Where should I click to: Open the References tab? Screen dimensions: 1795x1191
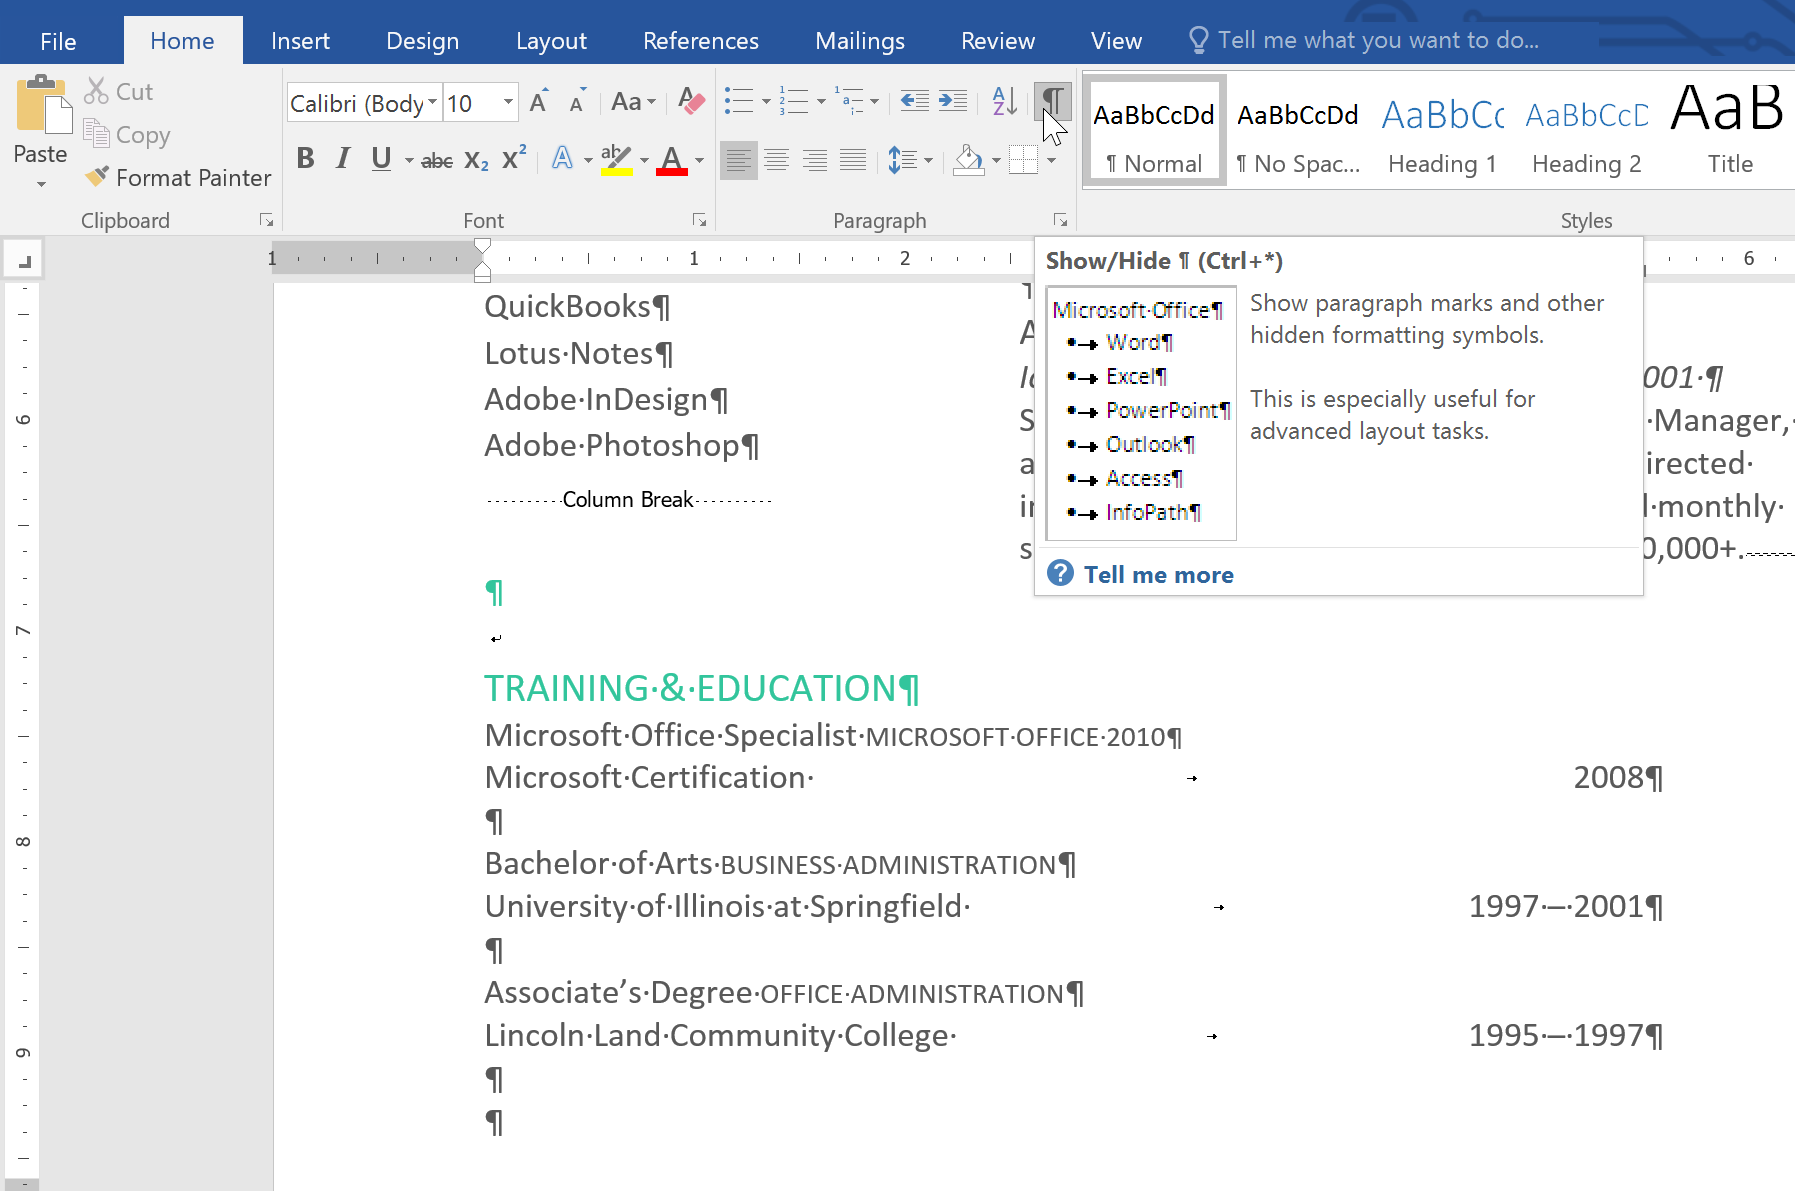pyautogui.click(x=700, y=41)
